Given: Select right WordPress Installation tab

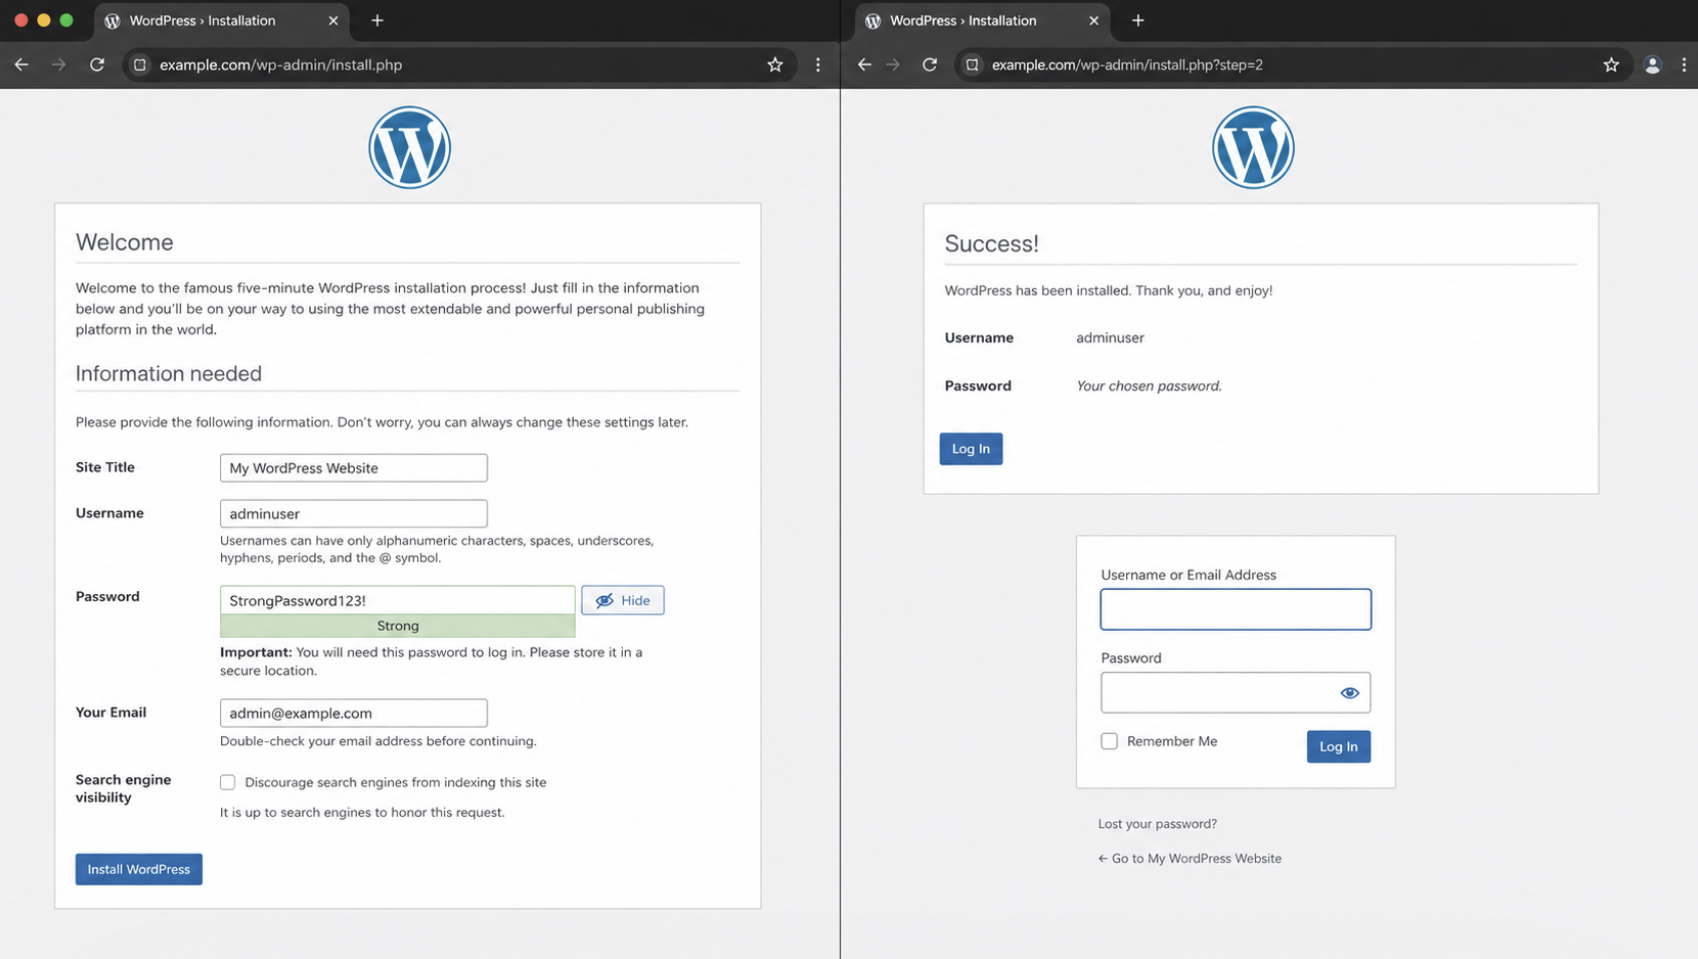Looking at the screenshot, I should tap(983, 20).
